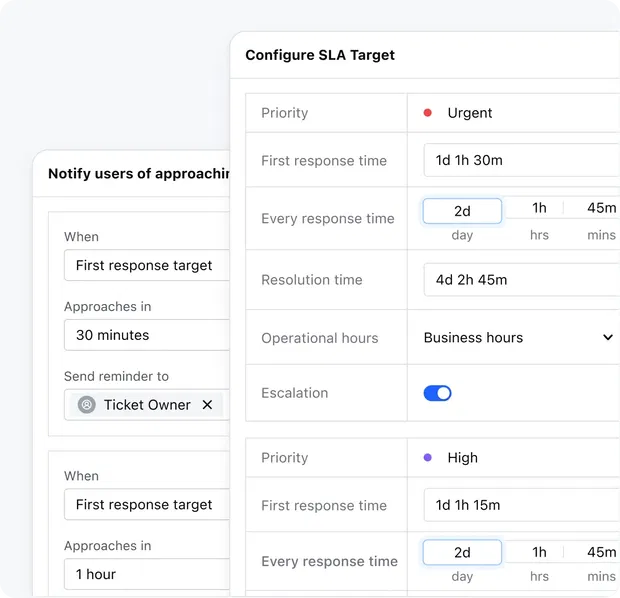This screenshot has height=598, width=620.
Task: Click First response time label in High section
Action: (324, 505)
